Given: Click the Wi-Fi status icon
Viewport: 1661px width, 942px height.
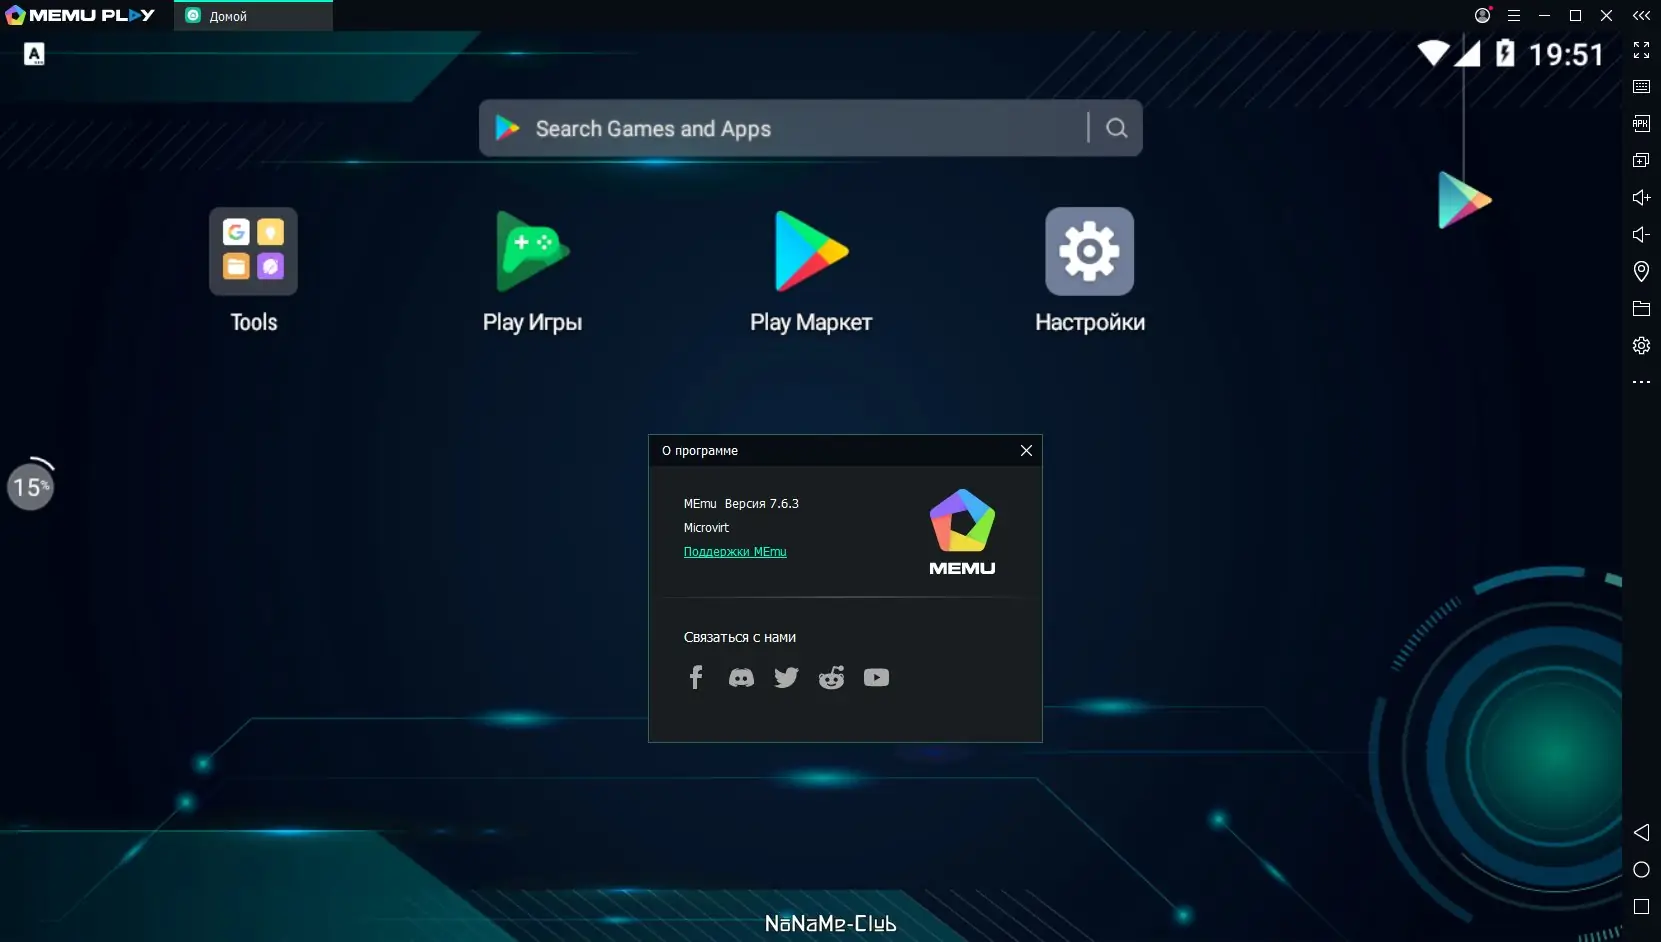Looking at the screenshot, I should click(1433, 53).
